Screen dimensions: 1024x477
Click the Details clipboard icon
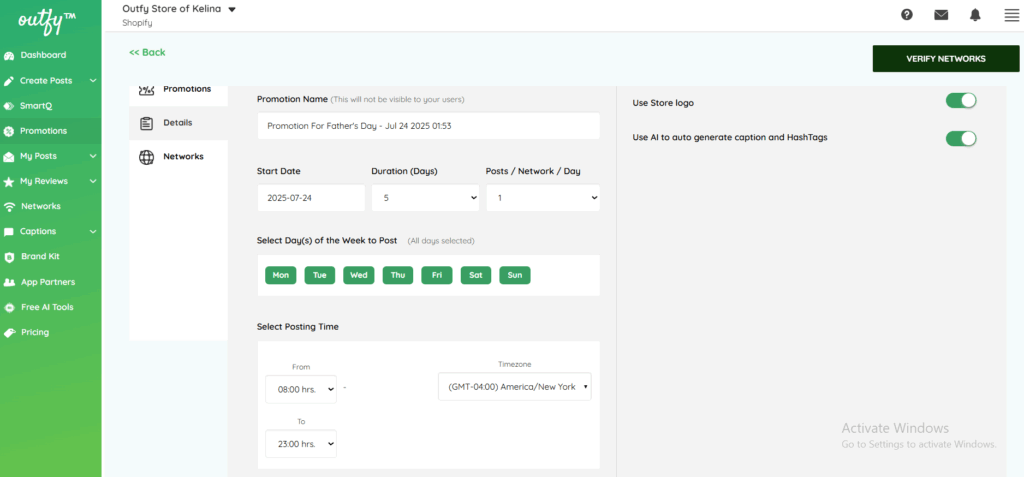(x=146, y=123)
